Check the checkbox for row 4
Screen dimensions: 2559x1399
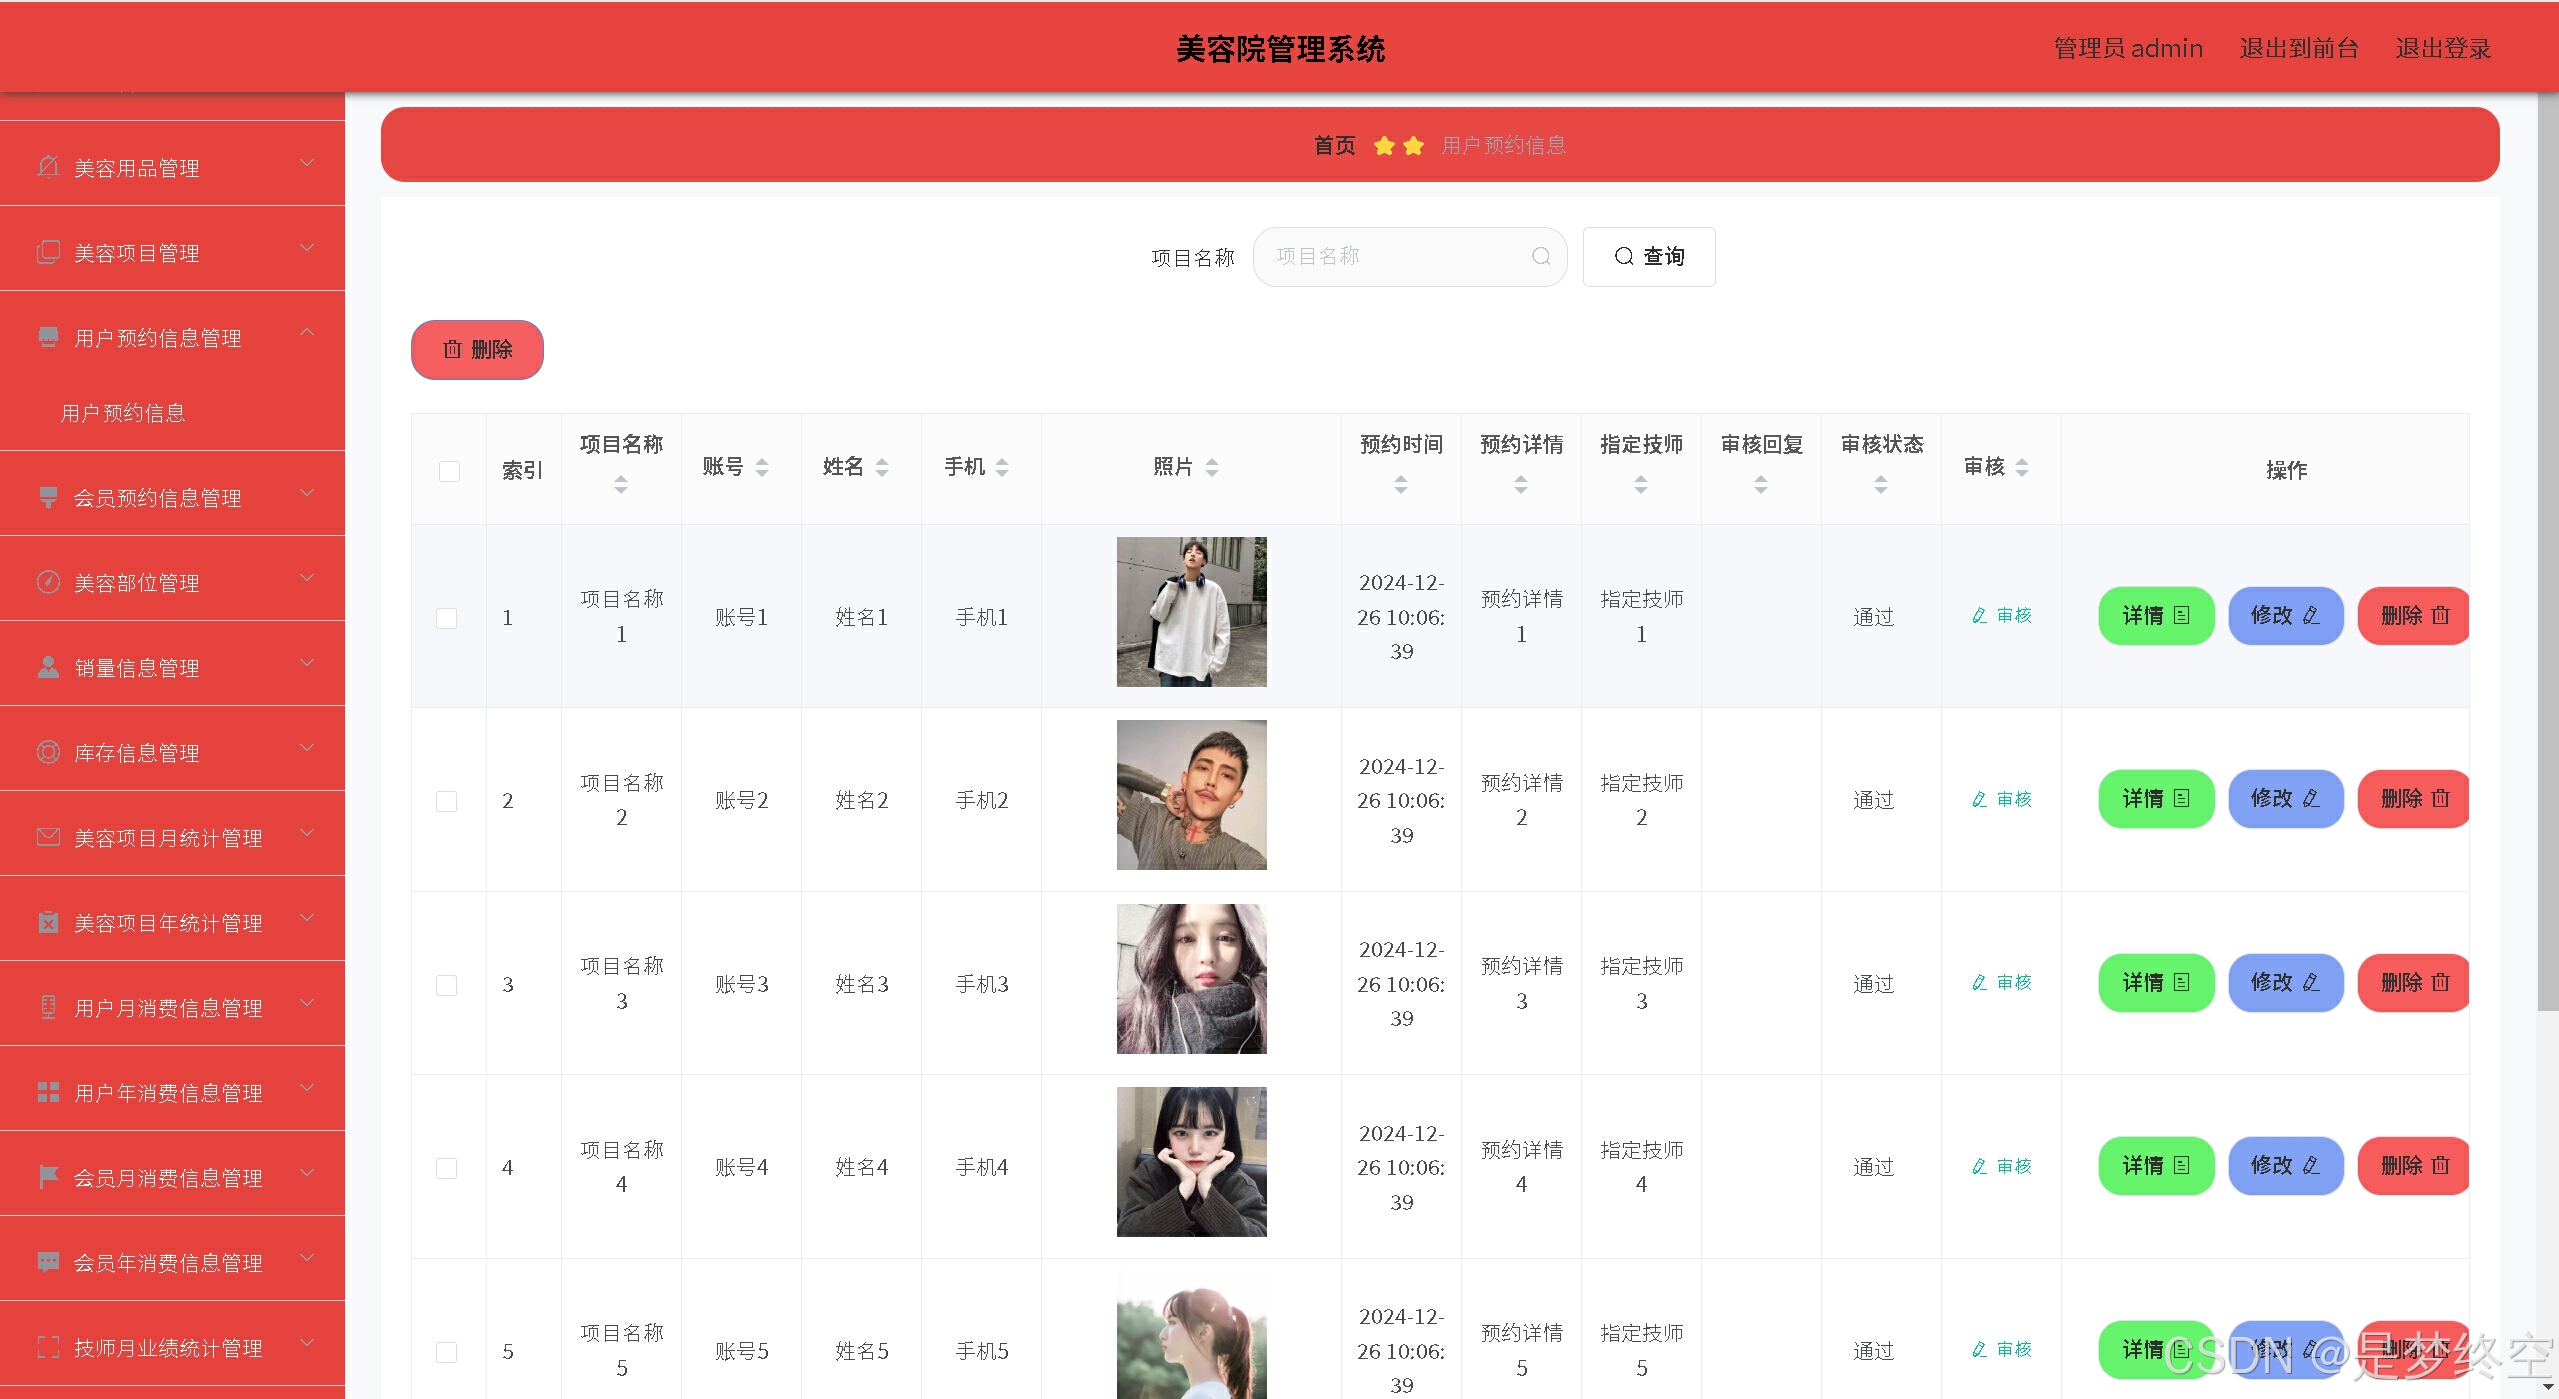click(447, 1168)
